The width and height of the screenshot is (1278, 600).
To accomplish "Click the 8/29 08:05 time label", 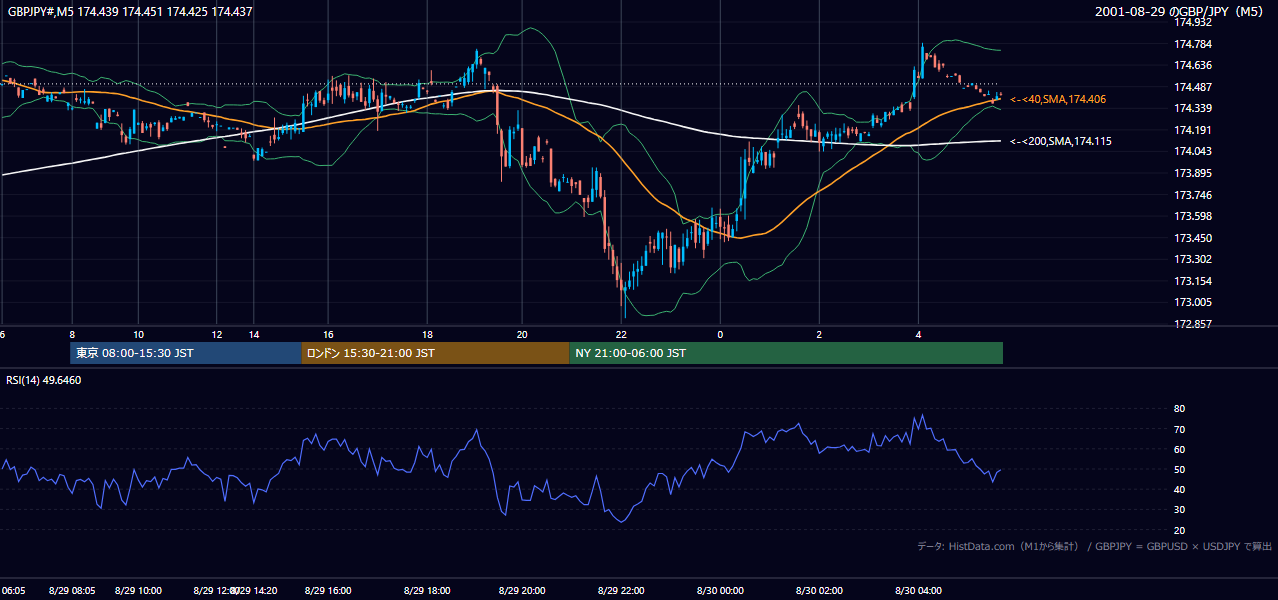I will pyautogui.click(x=70, y=591).
